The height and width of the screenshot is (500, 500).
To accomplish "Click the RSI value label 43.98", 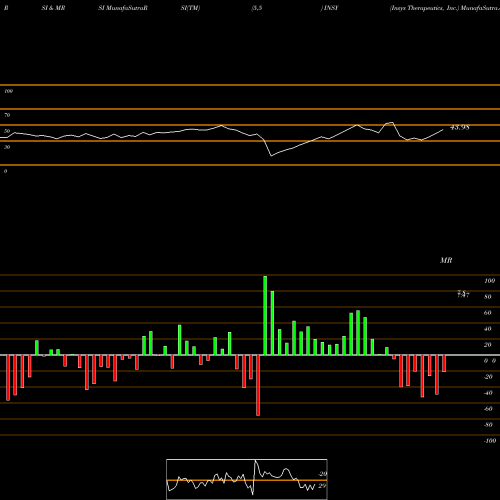I will pyautogui.click(x=460, y=127).
